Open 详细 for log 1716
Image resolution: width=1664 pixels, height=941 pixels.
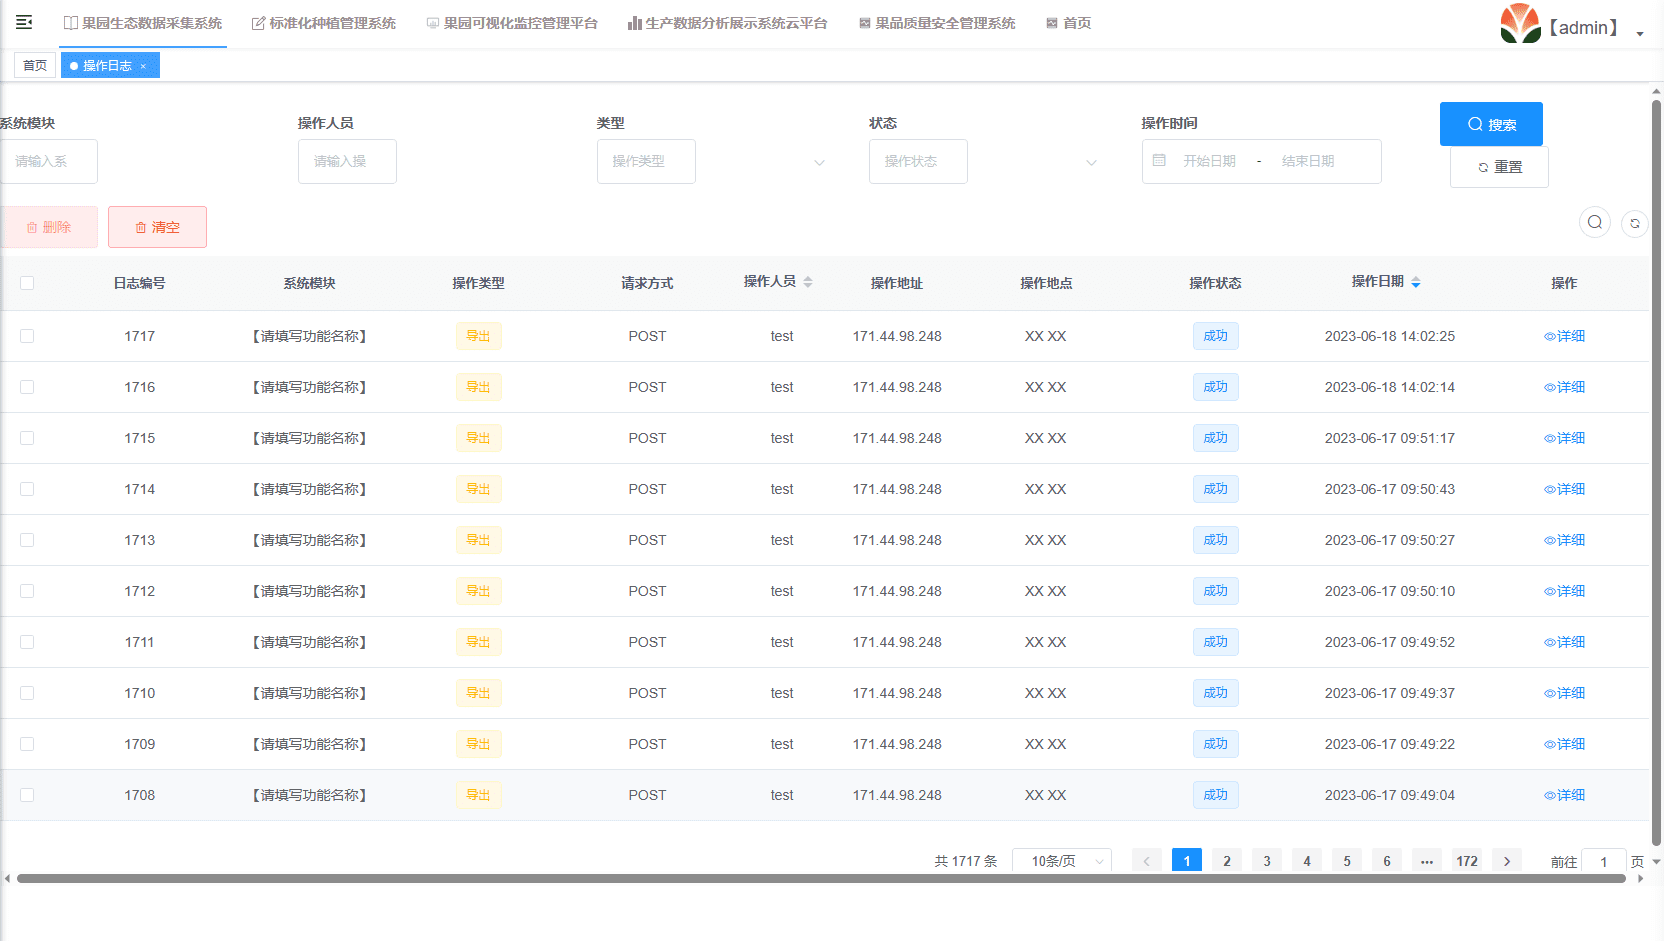pyautogui.click(x=1564, y=387)
